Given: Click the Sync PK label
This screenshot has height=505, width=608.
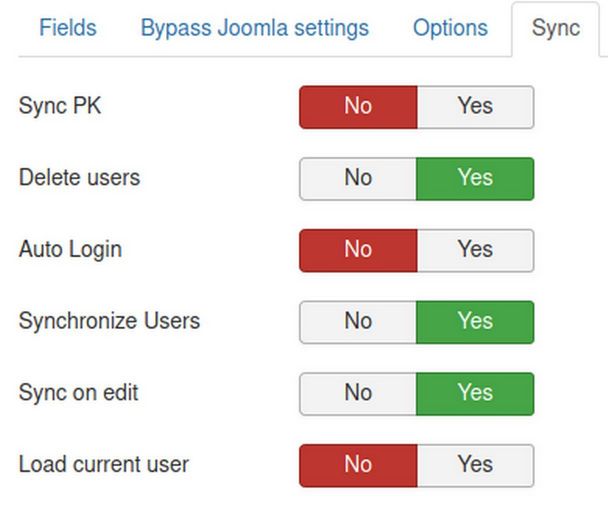Looking at the screenshot, I should (x=60, y=106).
